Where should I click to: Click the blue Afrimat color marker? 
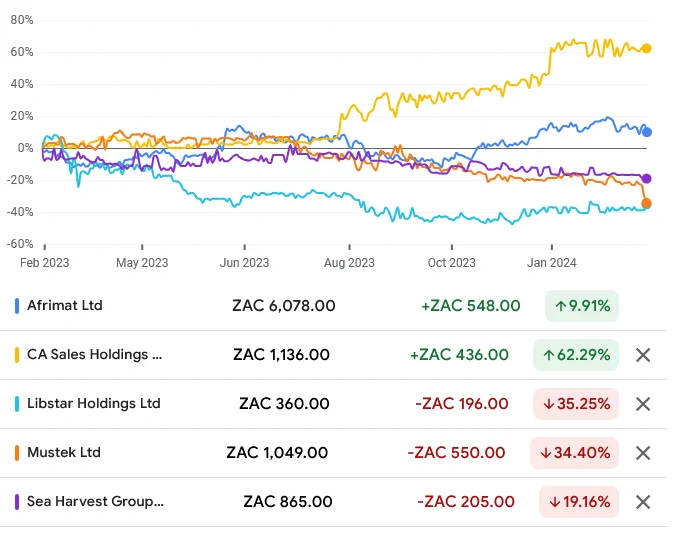tap(17, 306)
